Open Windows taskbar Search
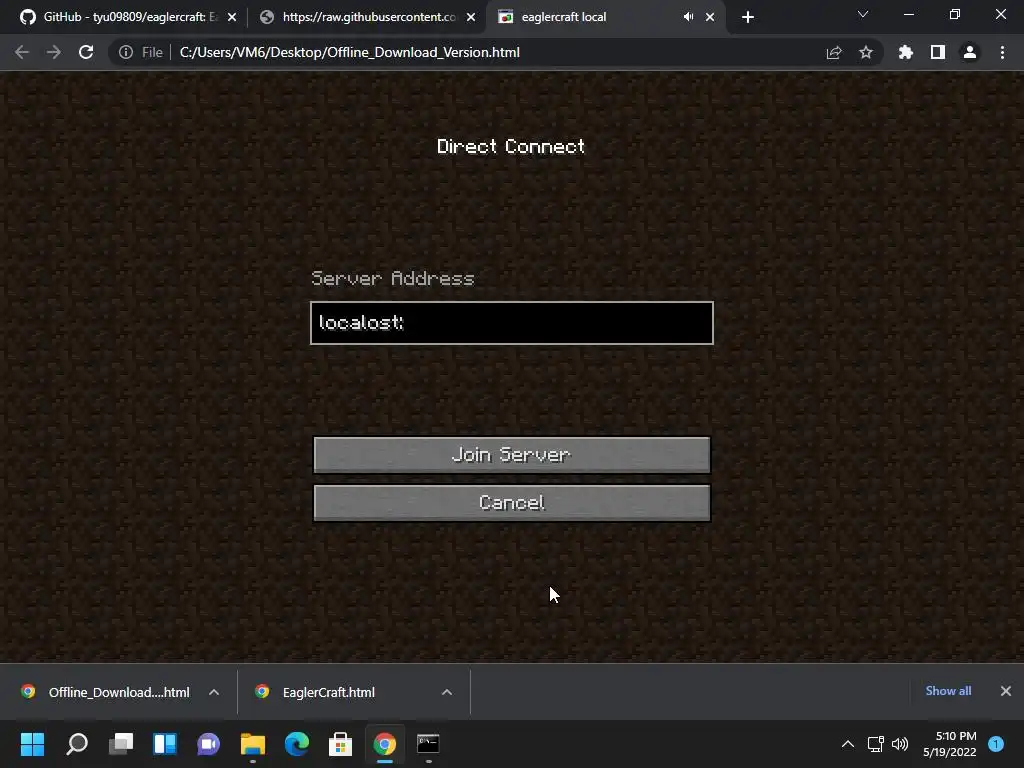 77,744
